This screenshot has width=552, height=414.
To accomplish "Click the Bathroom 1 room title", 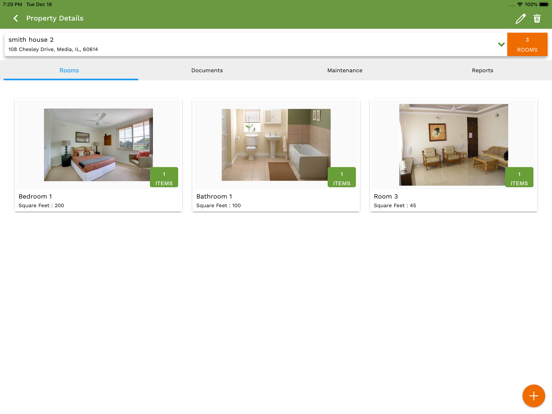I will coord(214,196).
